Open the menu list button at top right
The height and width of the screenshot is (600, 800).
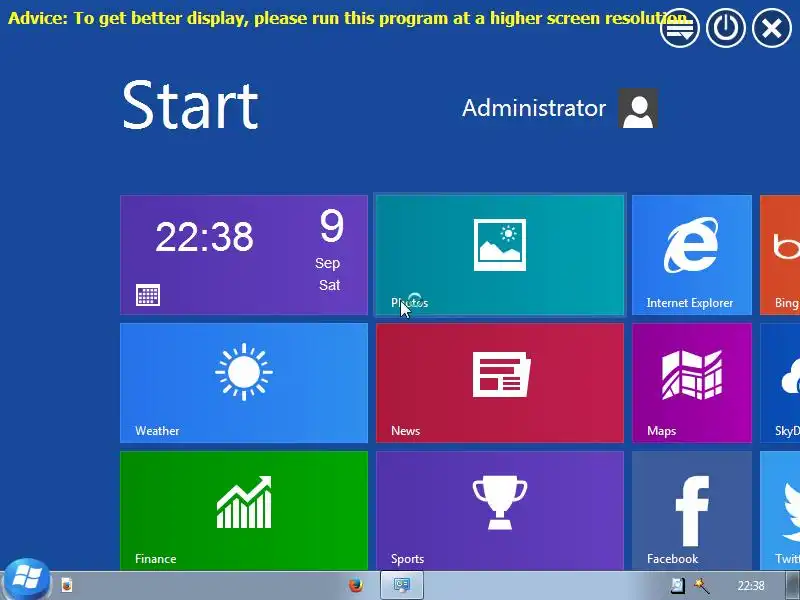(680, 28)
